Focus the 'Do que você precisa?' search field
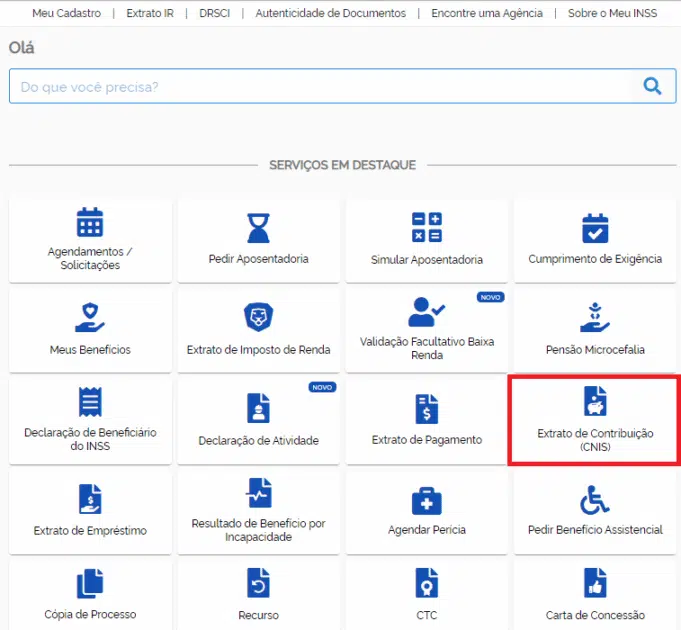The height and width of the screenshot is (630, 681). click(x=342, y=86)
